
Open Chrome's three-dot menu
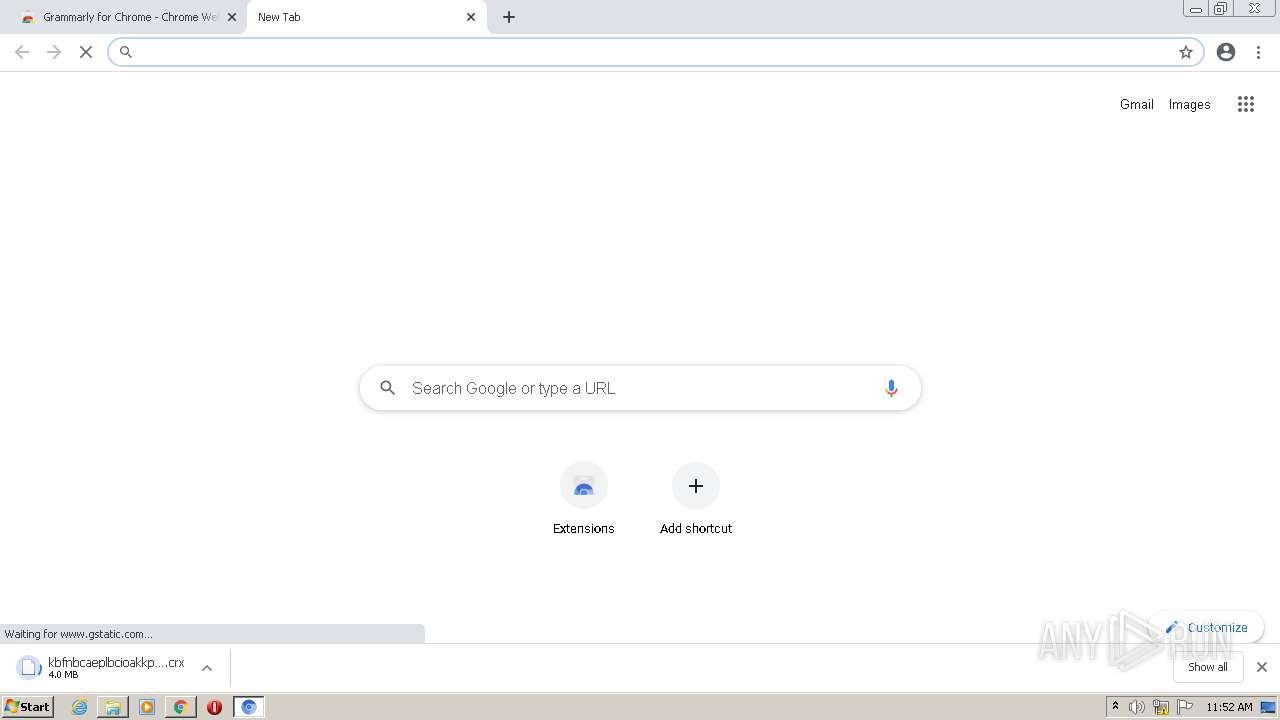click(1258, 52)
